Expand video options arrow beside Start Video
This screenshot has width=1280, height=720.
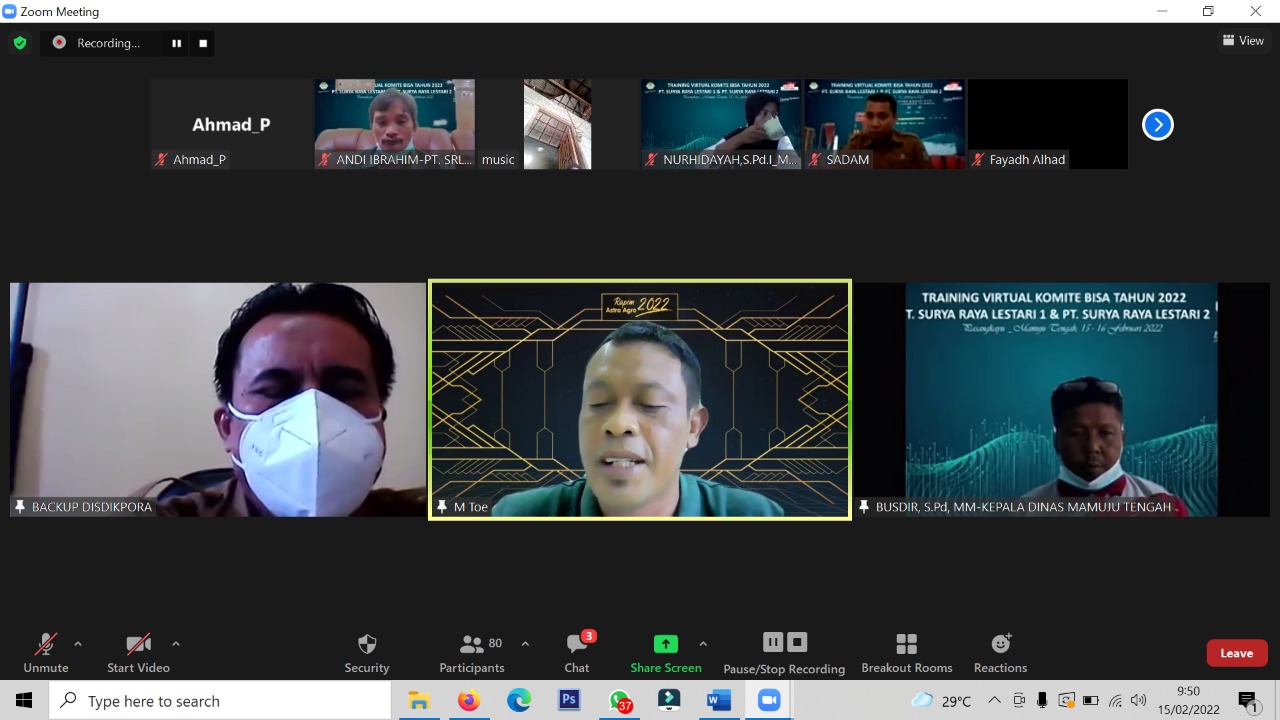click(x=176, y=644)
